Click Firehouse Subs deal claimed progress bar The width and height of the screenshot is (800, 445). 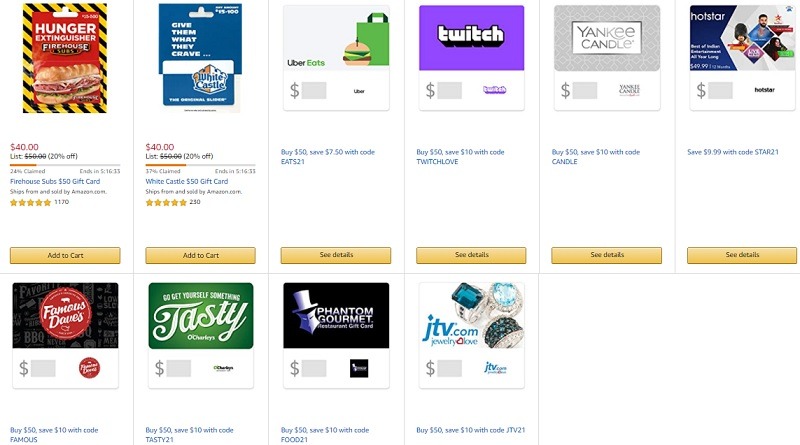pos(65,165)
